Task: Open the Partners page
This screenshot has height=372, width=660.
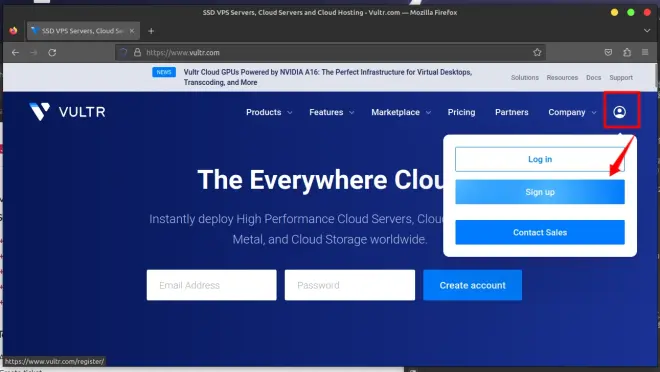Action: (x=511, y=112)
